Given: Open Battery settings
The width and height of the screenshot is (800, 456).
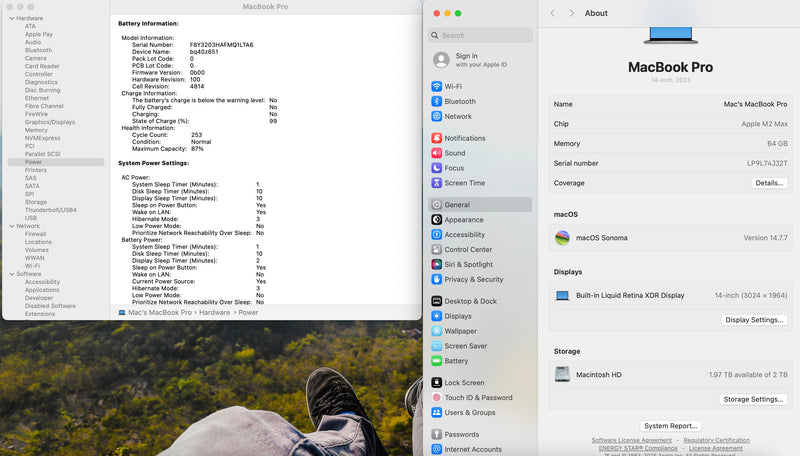Looking at the screenshot, I should coord(480,361).
